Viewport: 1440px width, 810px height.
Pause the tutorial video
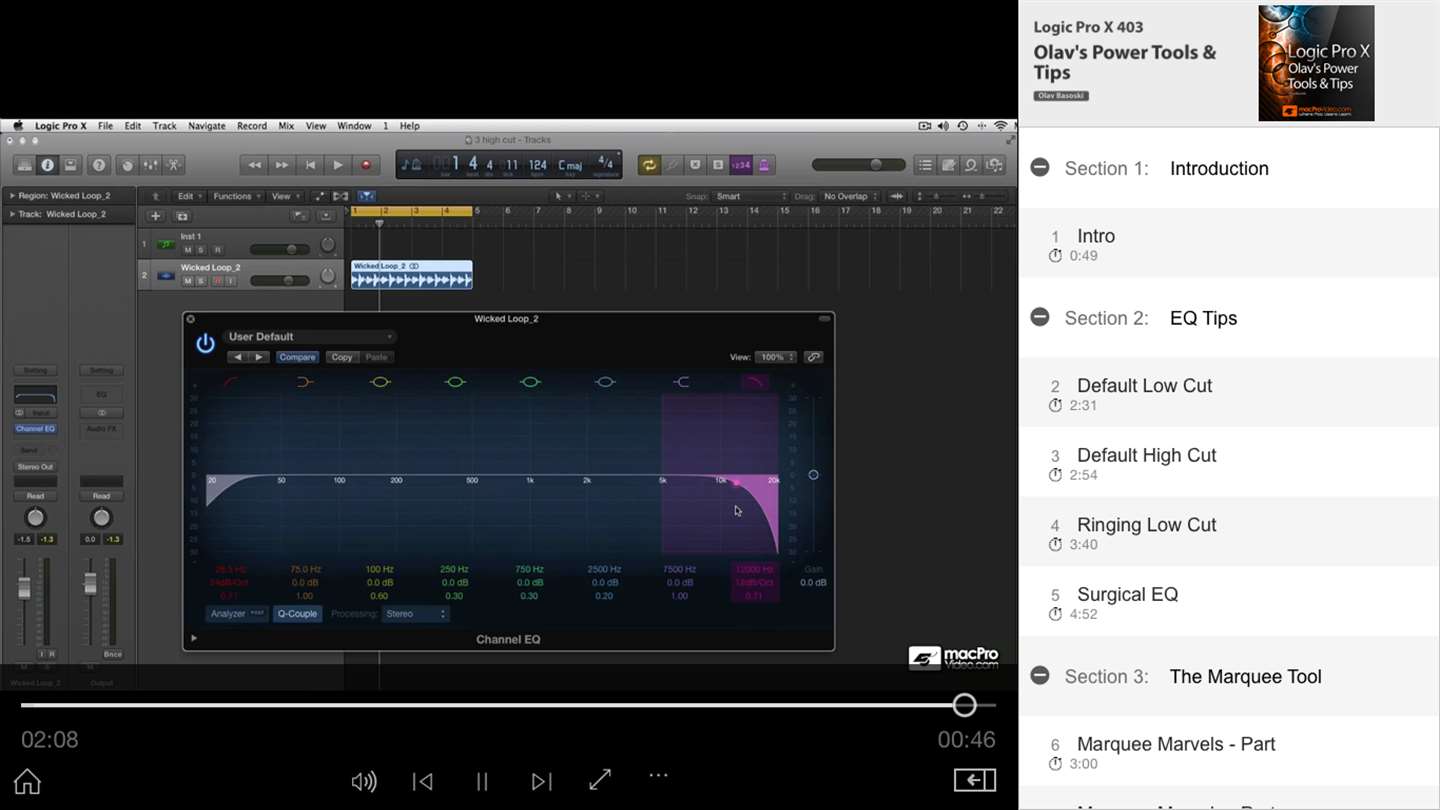pyautogui.click(x=482, y=781)
